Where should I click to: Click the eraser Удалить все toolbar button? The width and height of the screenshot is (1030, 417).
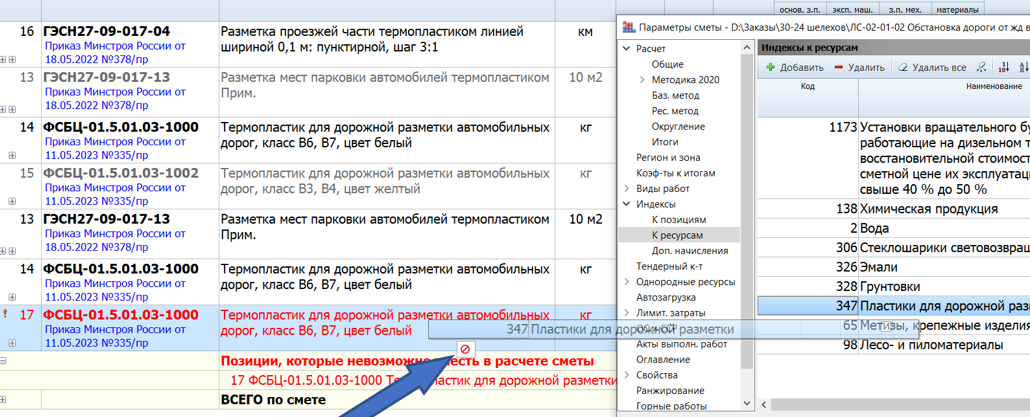pos(931,67)
